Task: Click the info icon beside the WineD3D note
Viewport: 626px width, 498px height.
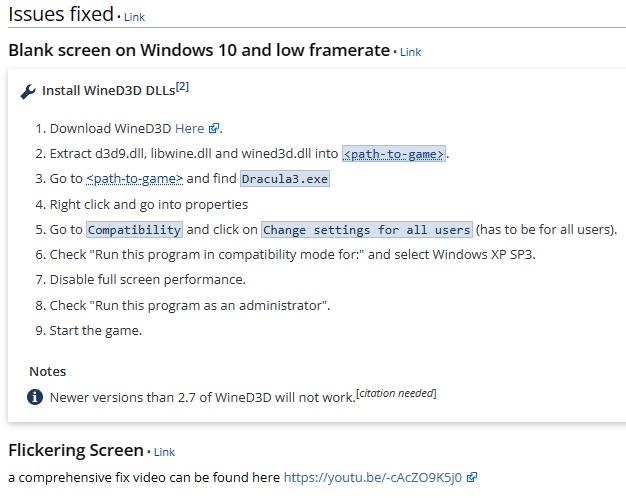Action: click(35, 397)
